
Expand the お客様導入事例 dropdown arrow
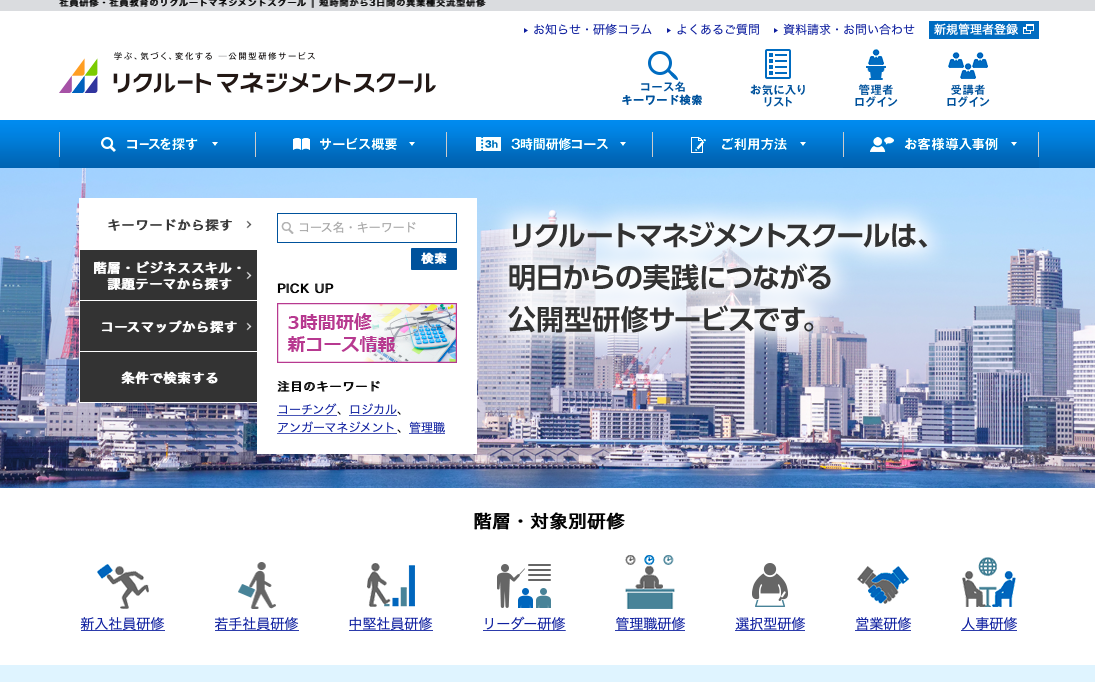tap(1014, 144)
